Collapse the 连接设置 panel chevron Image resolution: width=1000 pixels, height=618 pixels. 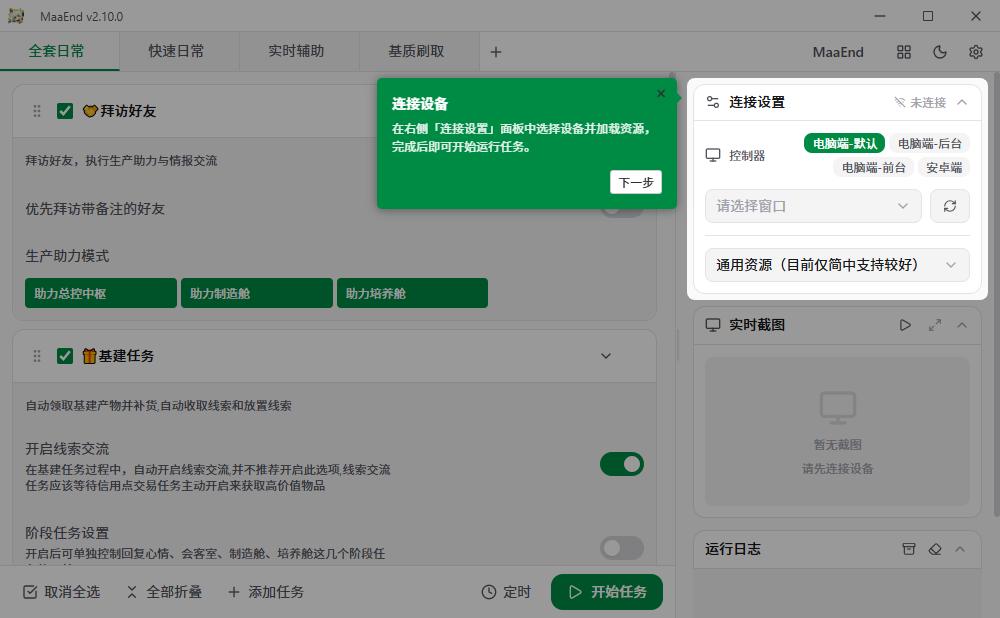tap(962, 102)
